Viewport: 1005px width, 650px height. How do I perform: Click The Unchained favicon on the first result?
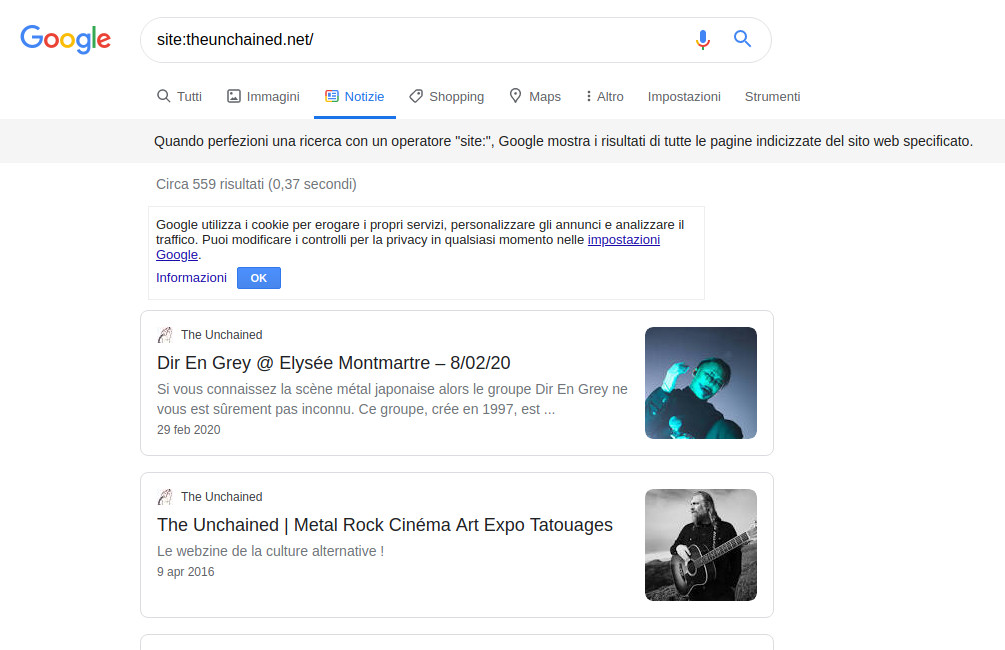[165, 333]
